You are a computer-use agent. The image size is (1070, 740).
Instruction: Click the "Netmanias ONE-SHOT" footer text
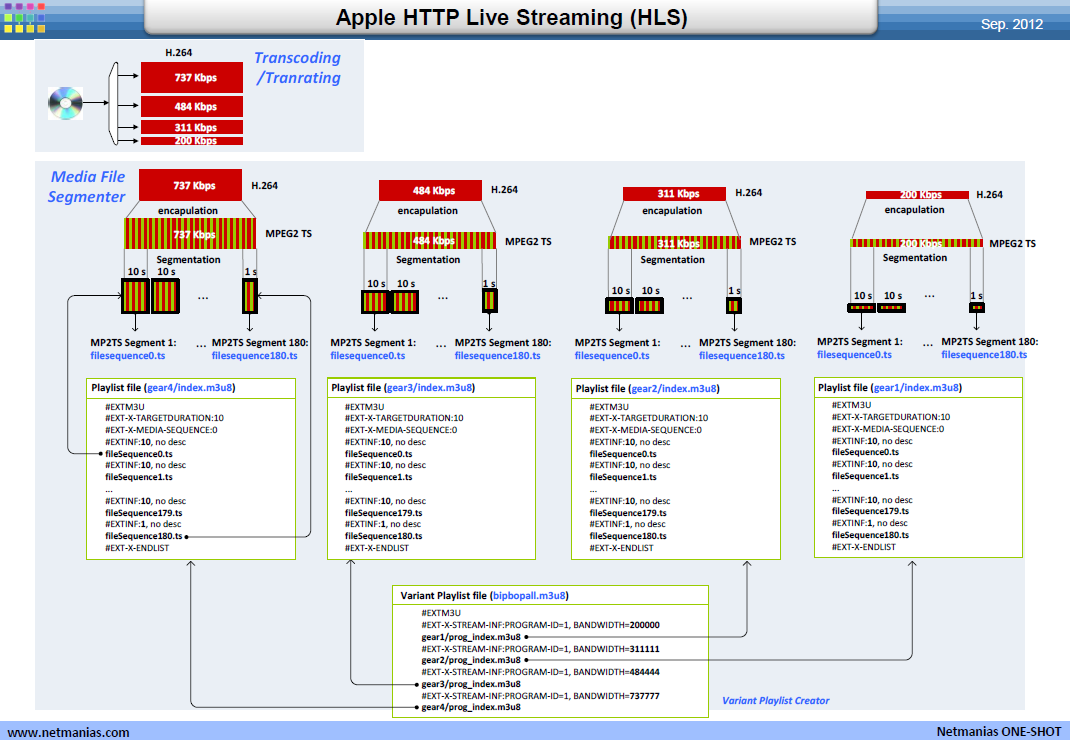(999, 732)
